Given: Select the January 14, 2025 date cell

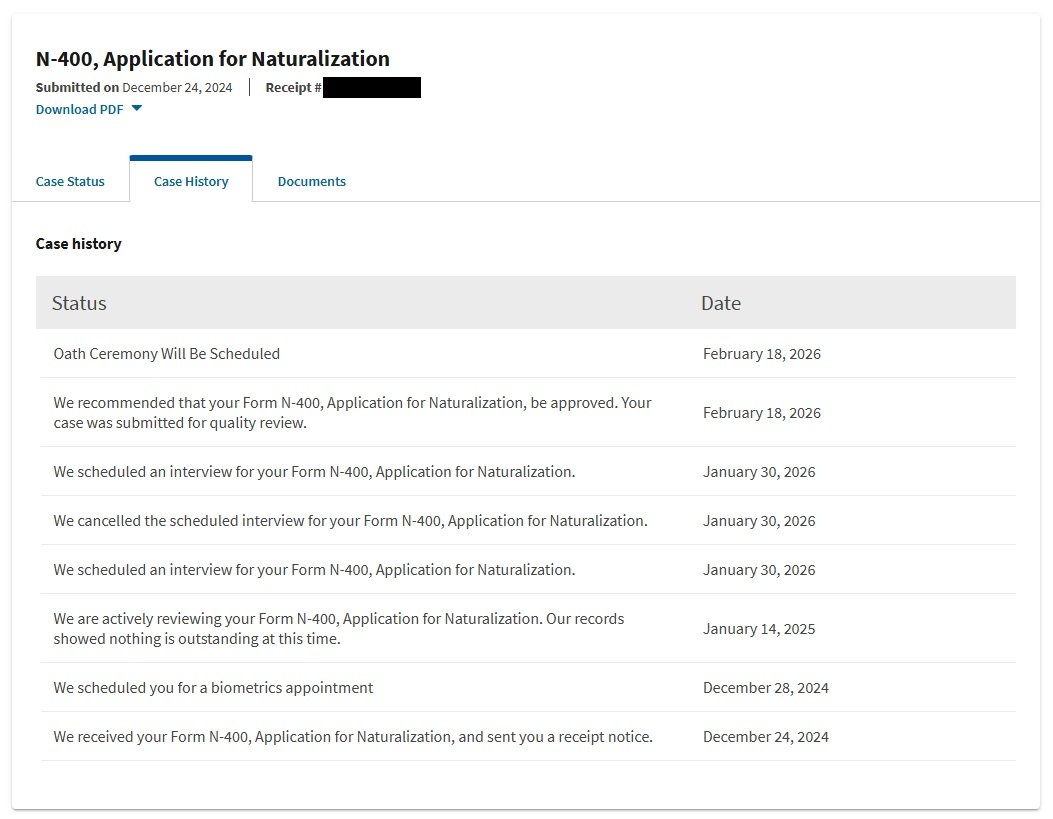Looking at the screenshot, I should (759, 629).
